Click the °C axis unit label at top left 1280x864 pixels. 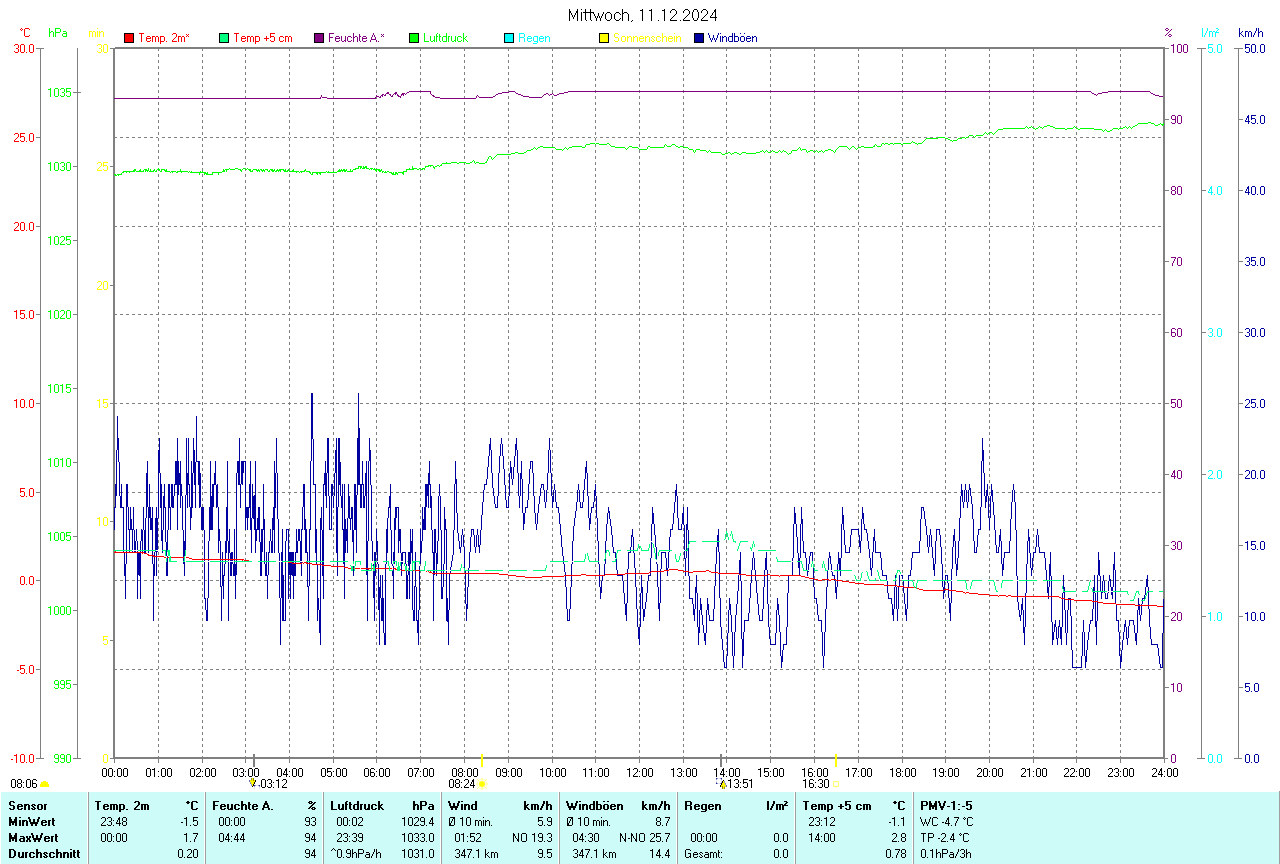(x=25, y=33)
